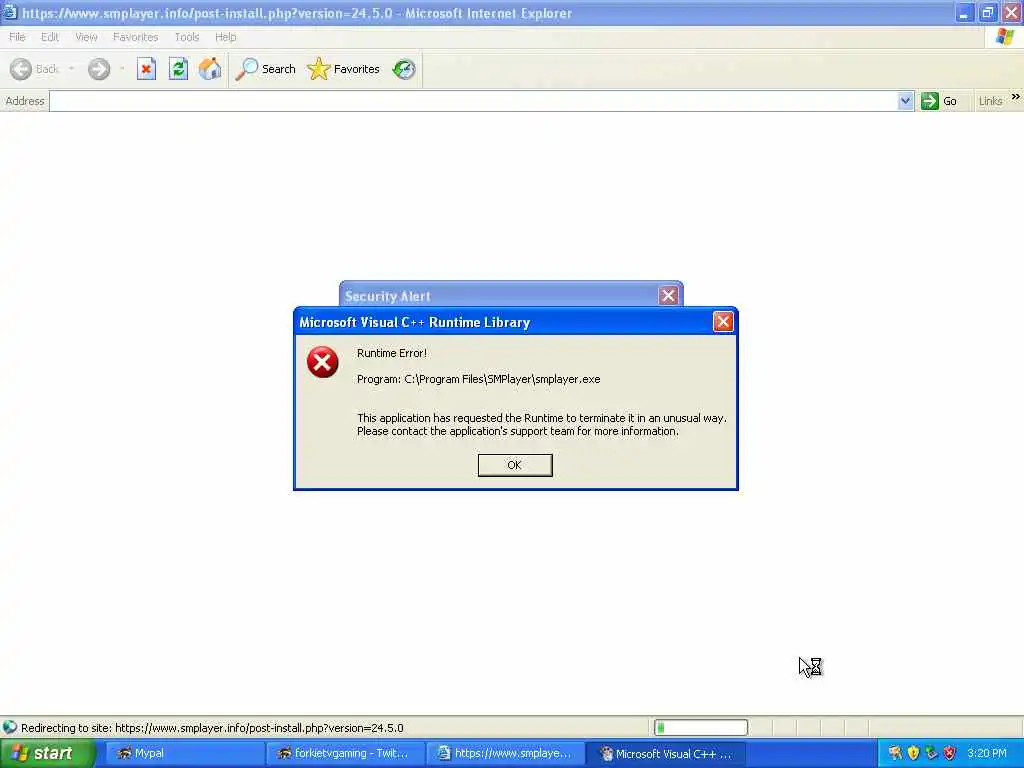Click the 3:20 PM system clock
The height and width of the screenshot is (768, 1024).
[987, 754]
